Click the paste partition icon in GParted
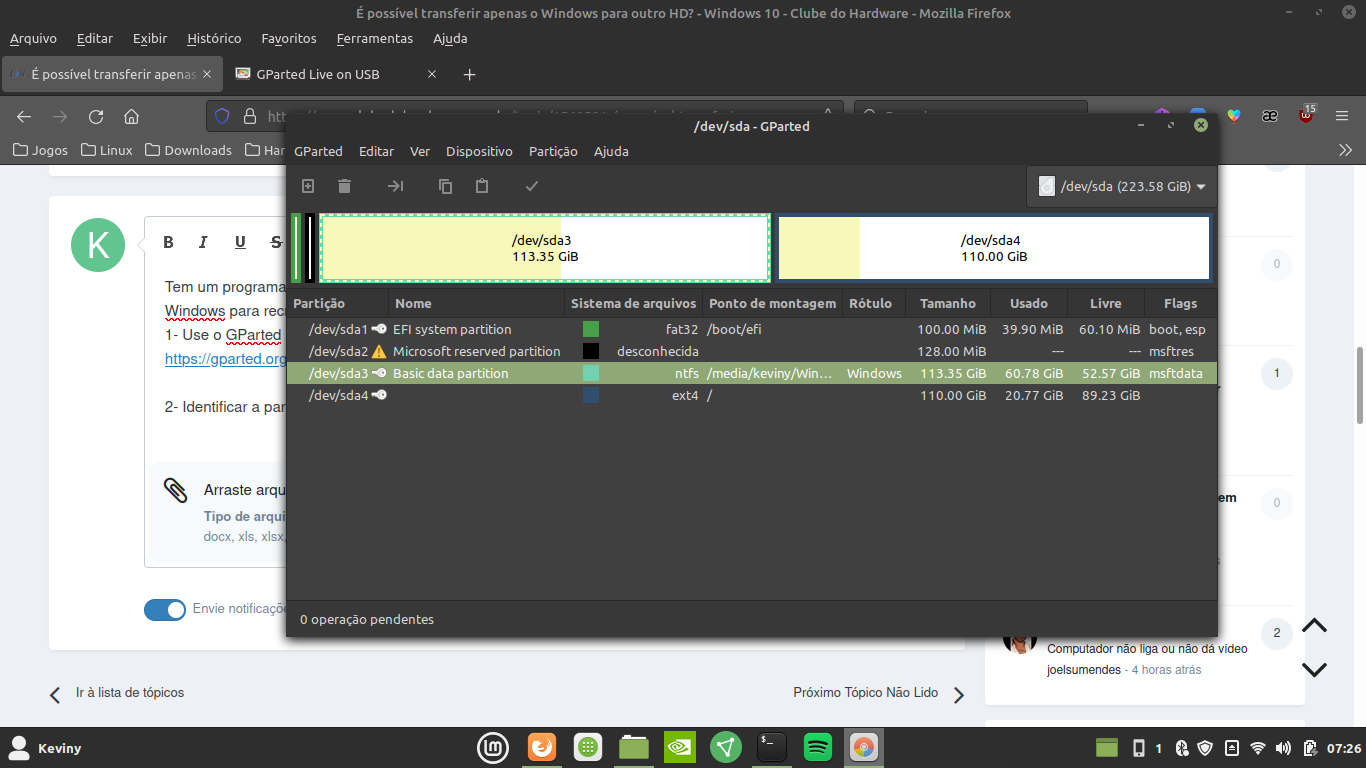The height and width of the screenshot is (768, 1366). pos(482,186)
